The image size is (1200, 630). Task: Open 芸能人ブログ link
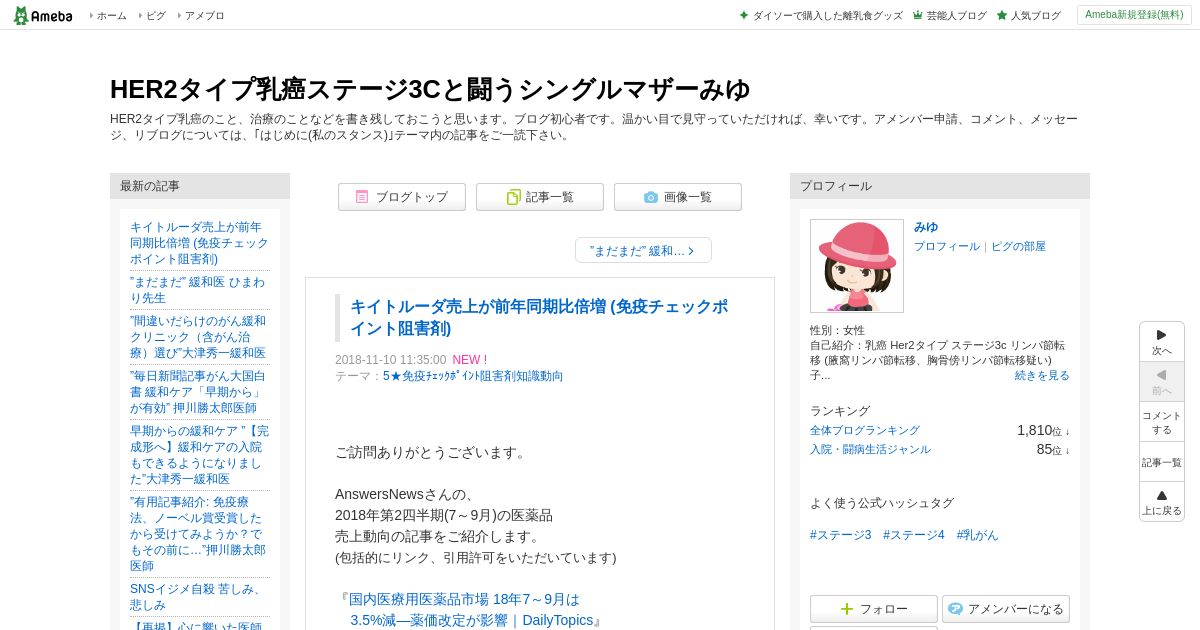click(949, 16)
